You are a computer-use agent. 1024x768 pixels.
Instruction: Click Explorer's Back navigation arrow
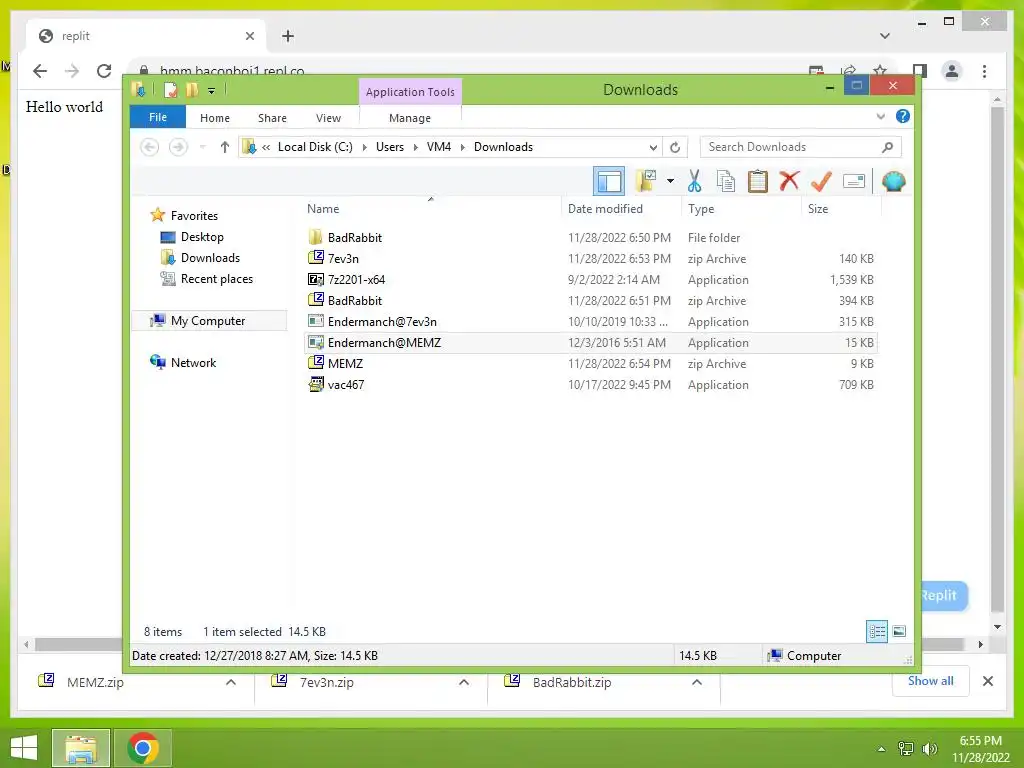[150, 147]
